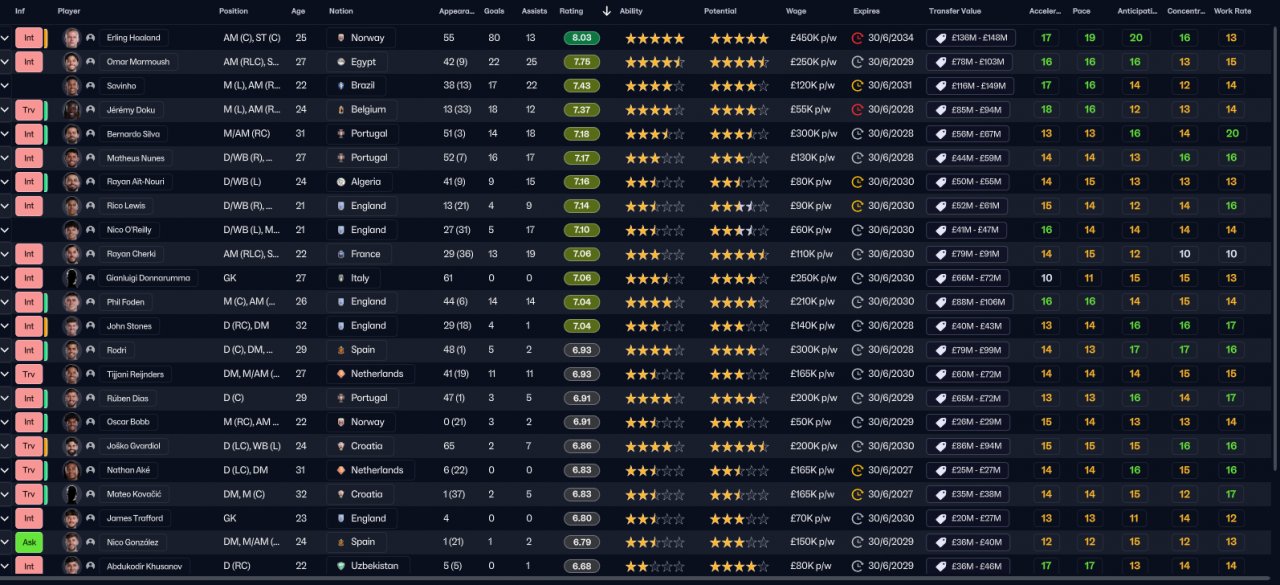The height and width of the screenshot is (585, 1280).
Task: Click the sort direction arrow next to Rating
Action: click(606, 11)
